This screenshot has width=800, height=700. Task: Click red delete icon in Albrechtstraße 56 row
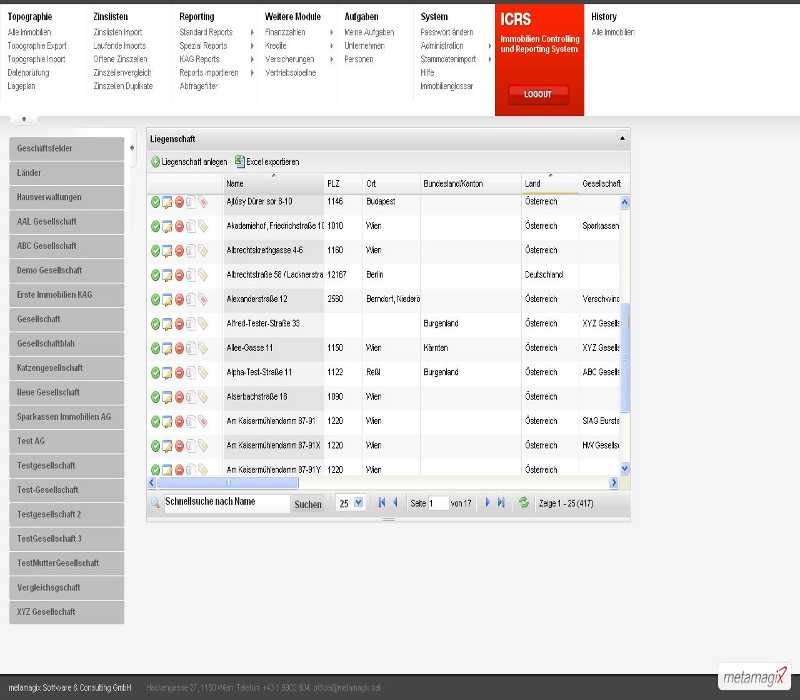179,276
